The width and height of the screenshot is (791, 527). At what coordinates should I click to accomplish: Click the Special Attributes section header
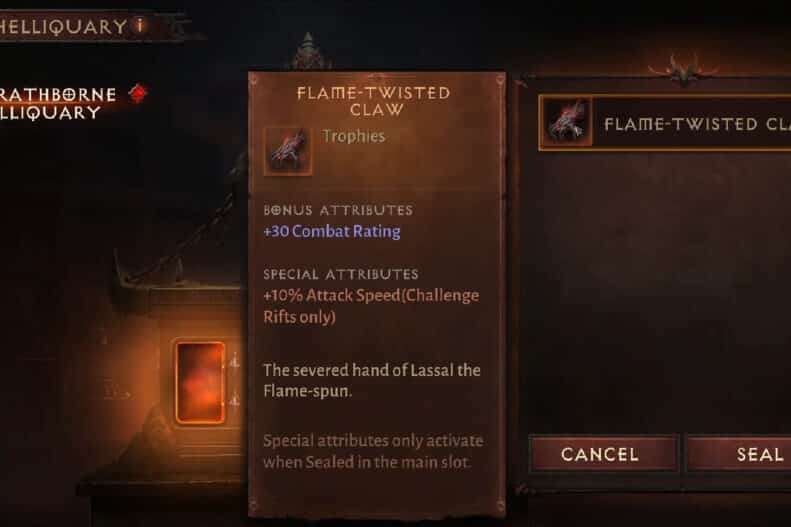[341, 274]
